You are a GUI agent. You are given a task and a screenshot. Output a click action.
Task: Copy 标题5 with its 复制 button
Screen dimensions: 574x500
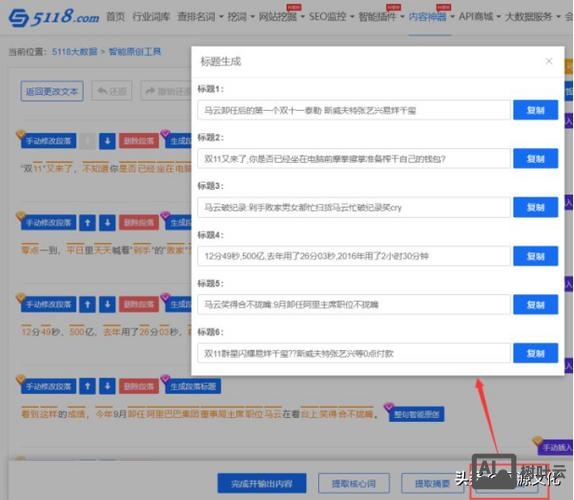536,305
